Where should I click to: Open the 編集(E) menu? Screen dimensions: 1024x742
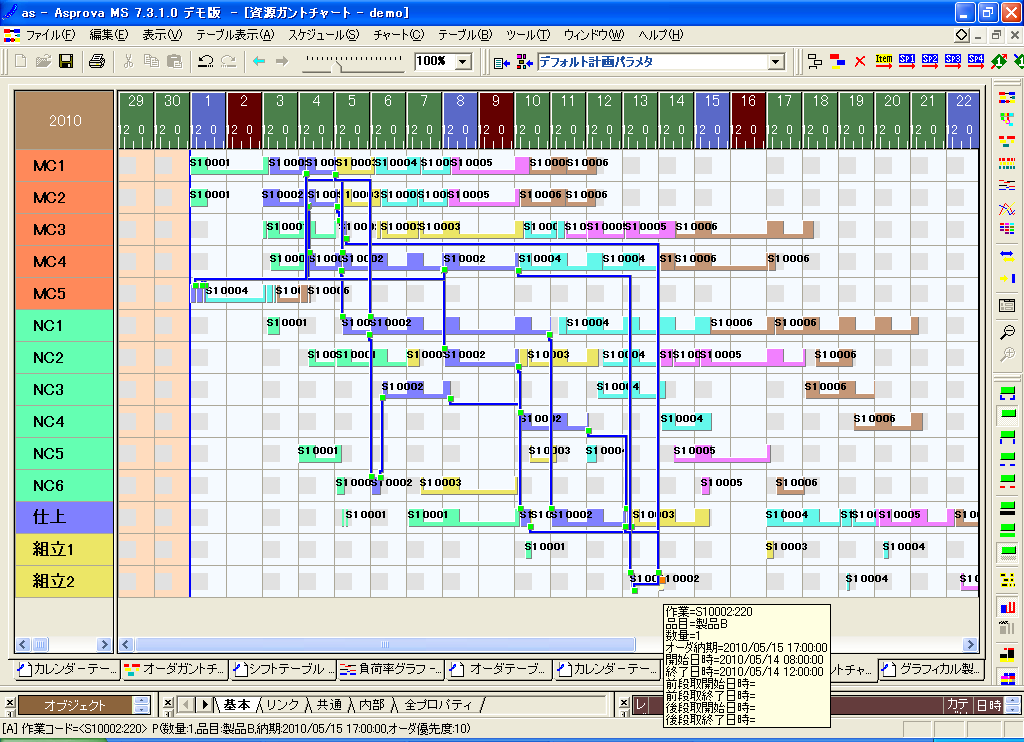point(108,35)
